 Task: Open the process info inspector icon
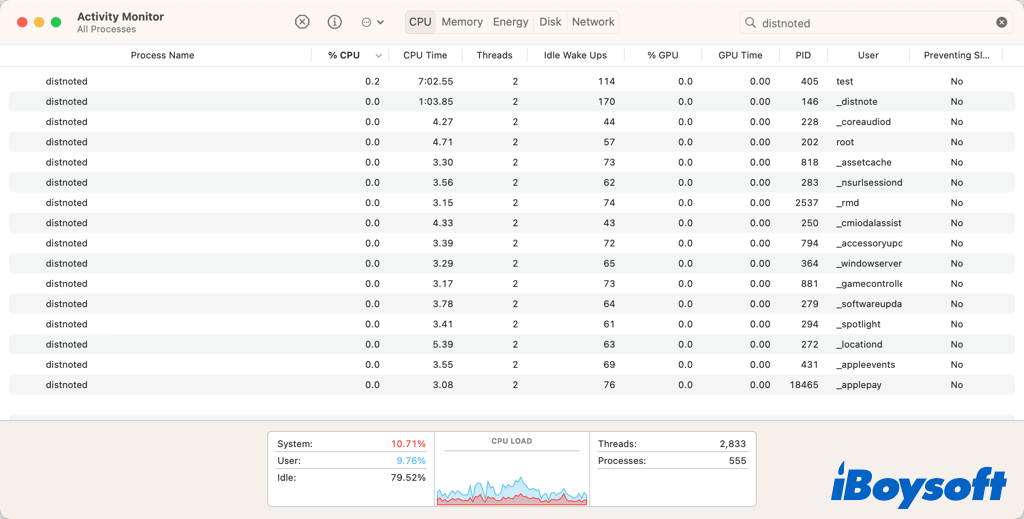335,22
